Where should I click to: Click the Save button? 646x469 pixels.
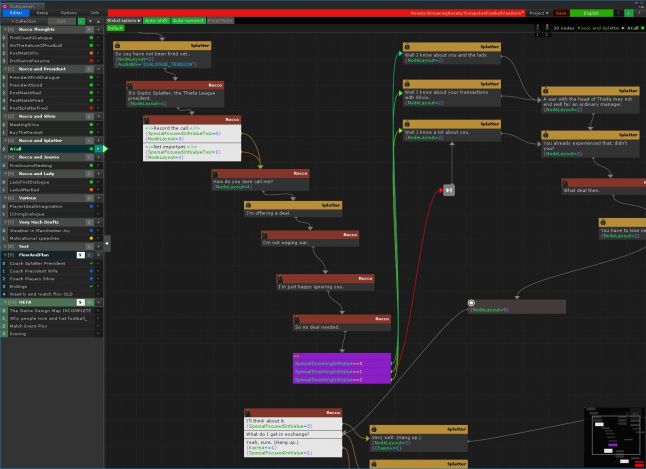tap(562, 13)
